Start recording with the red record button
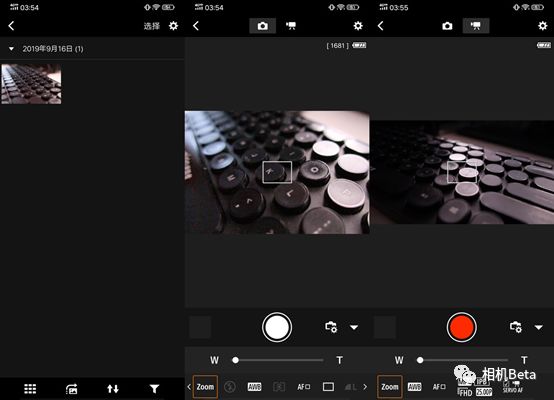The height and width of the screenshot is (400, 554). [x=461, y=327]
